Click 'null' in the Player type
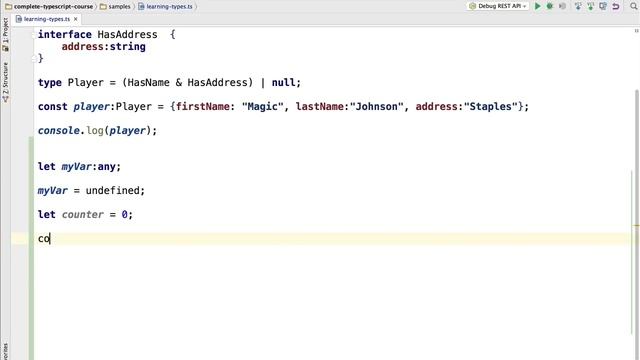 point(283,82)
